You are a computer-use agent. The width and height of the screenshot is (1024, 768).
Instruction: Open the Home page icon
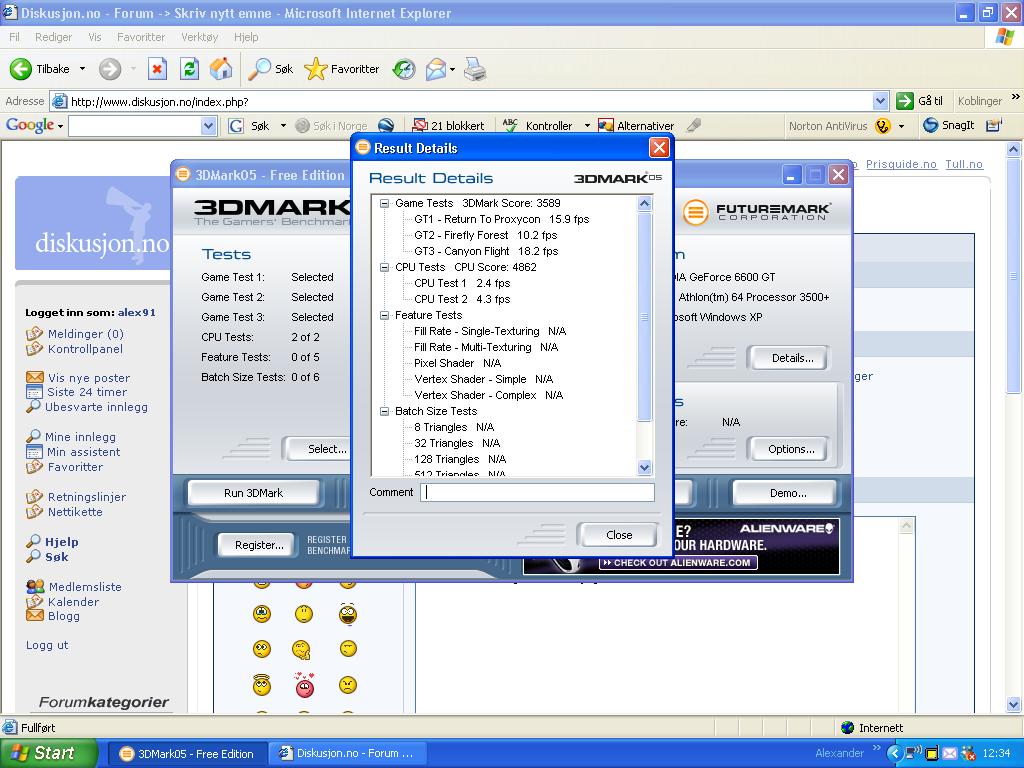tap(221, 69)
